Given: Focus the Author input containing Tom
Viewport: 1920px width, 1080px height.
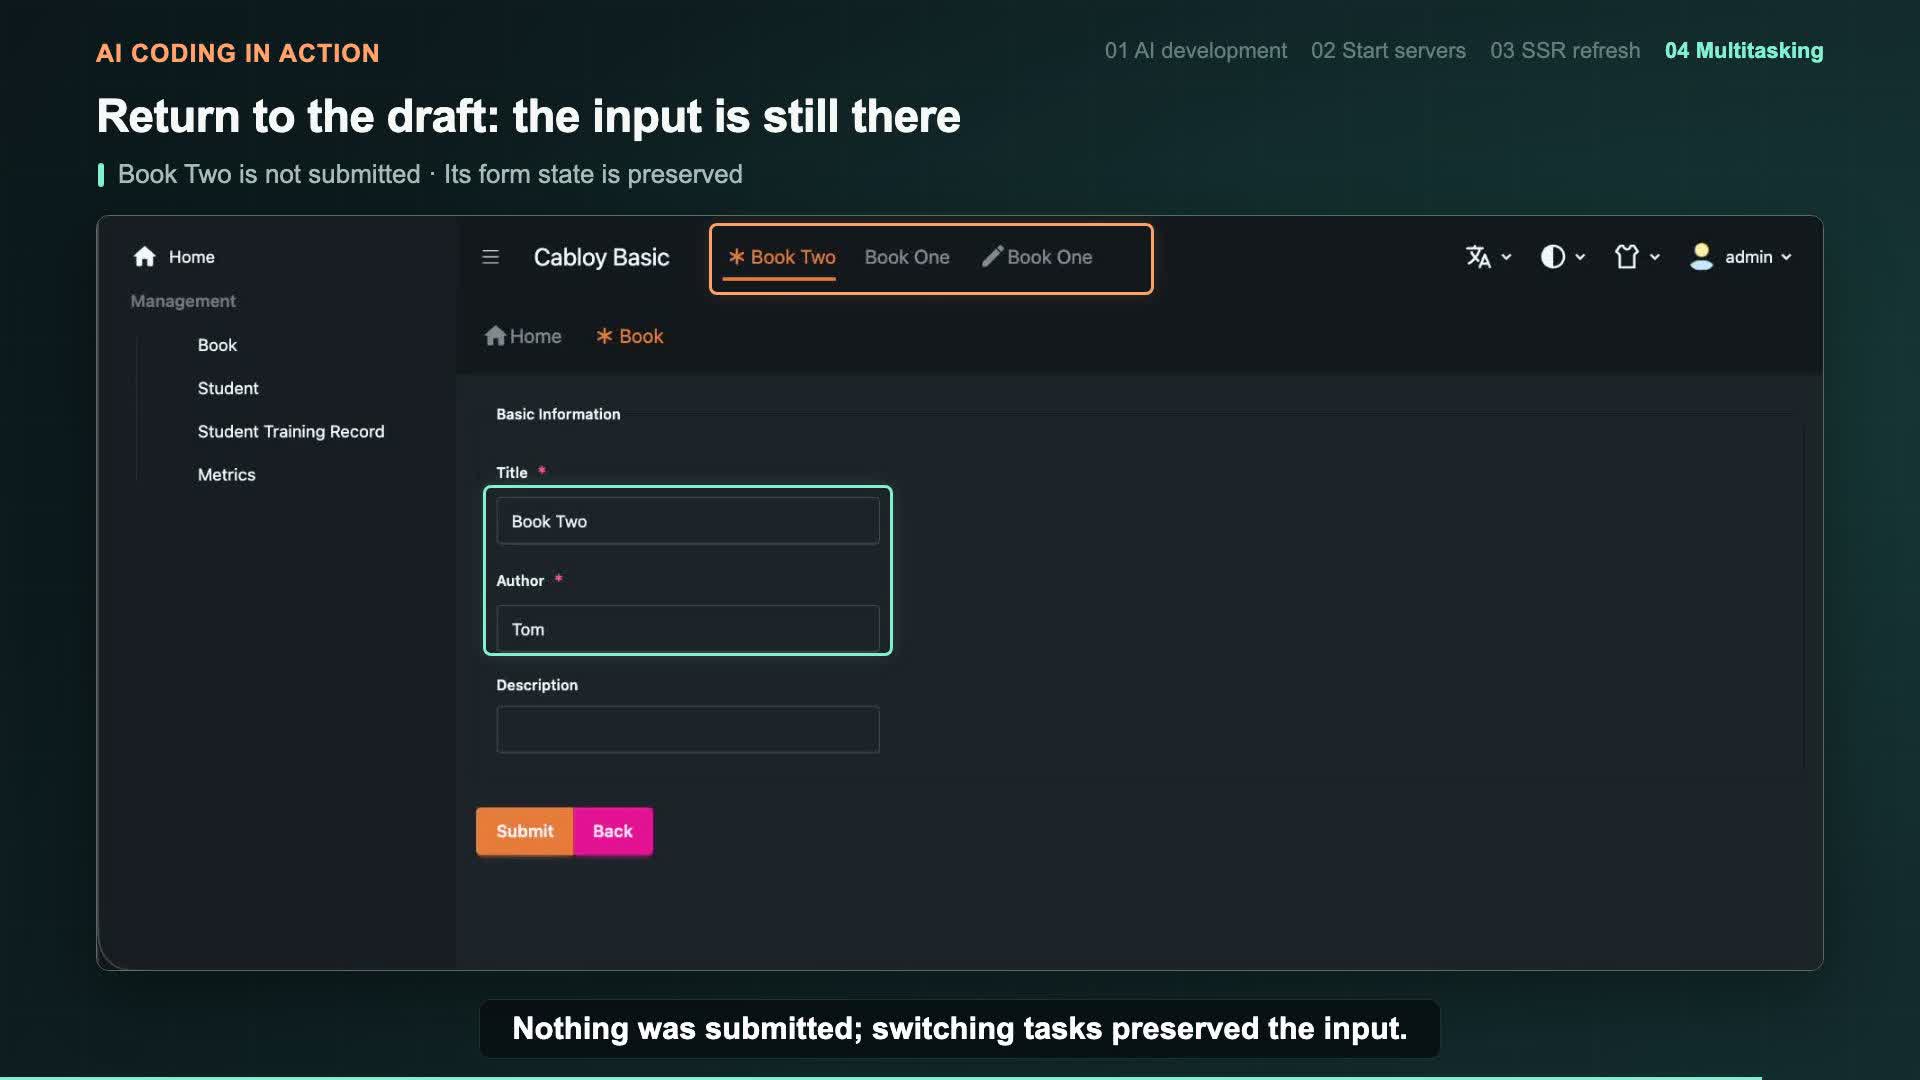Looking at the screenshot, I should (688, 629).
